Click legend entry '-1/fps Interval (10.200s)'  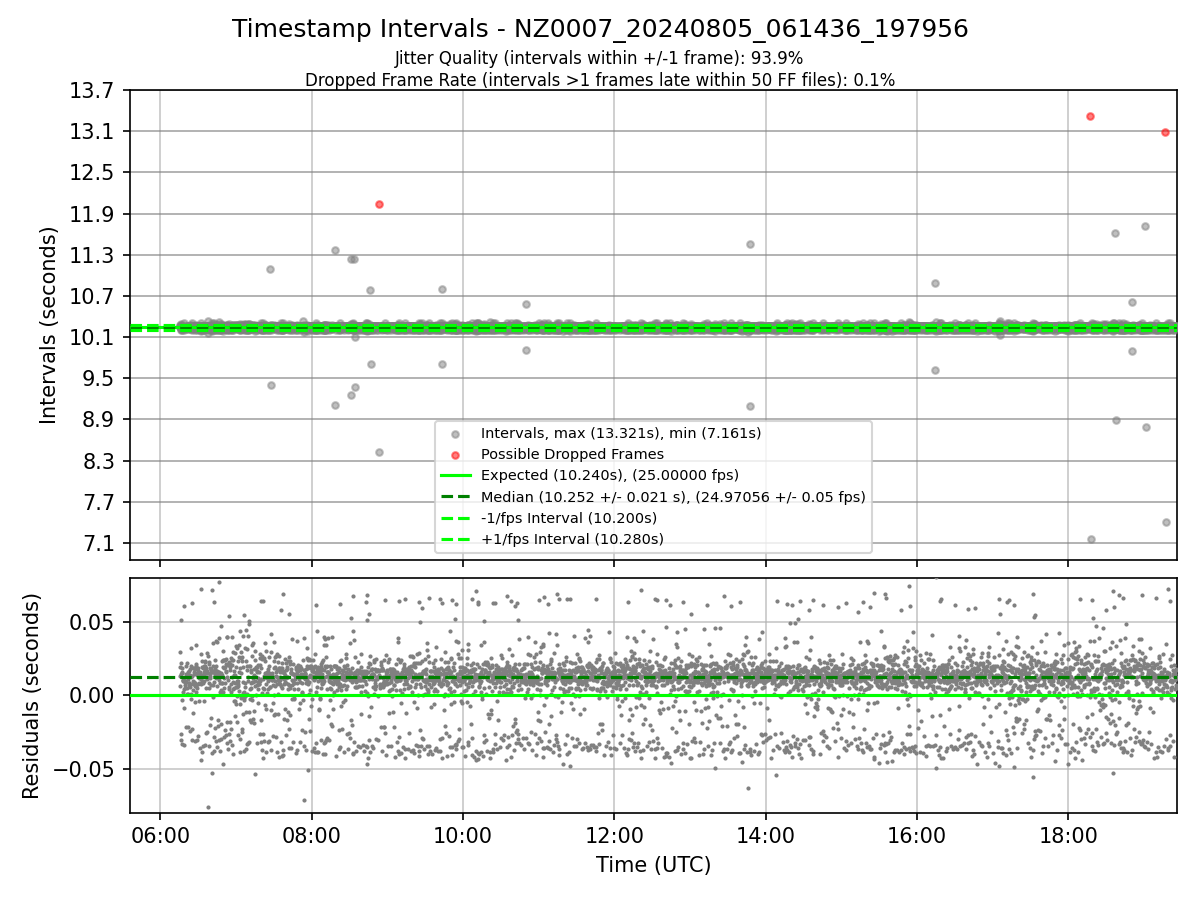[x=569, y=518]
